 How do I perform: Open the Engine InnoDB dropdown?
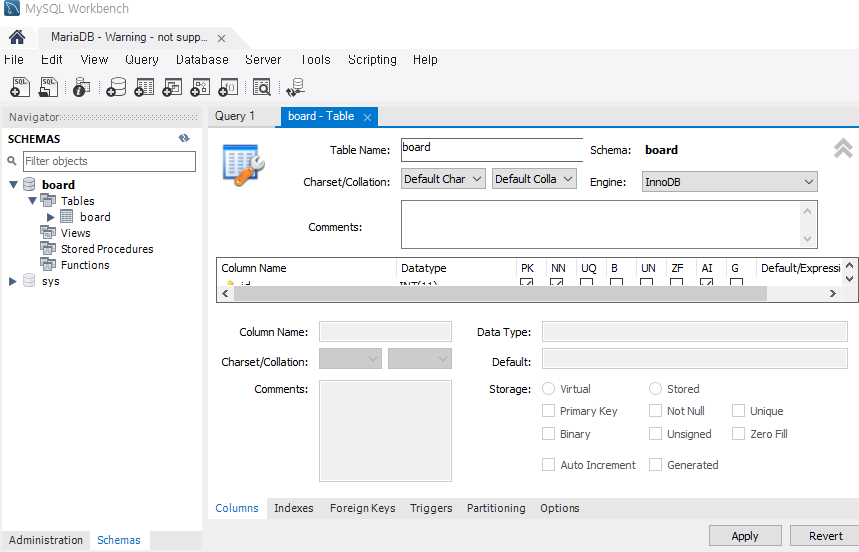[730, 182]
